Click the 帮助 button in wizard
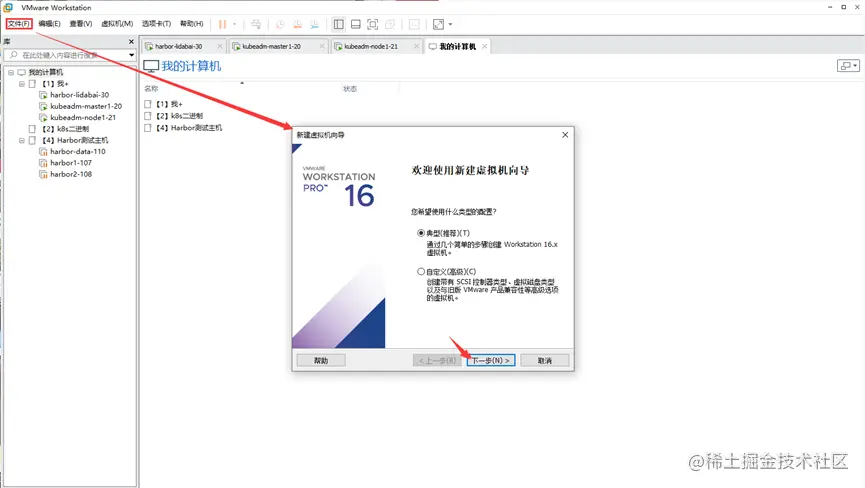Image resolution: width=865 pixels, height=488 pixels. coord(321,361)
